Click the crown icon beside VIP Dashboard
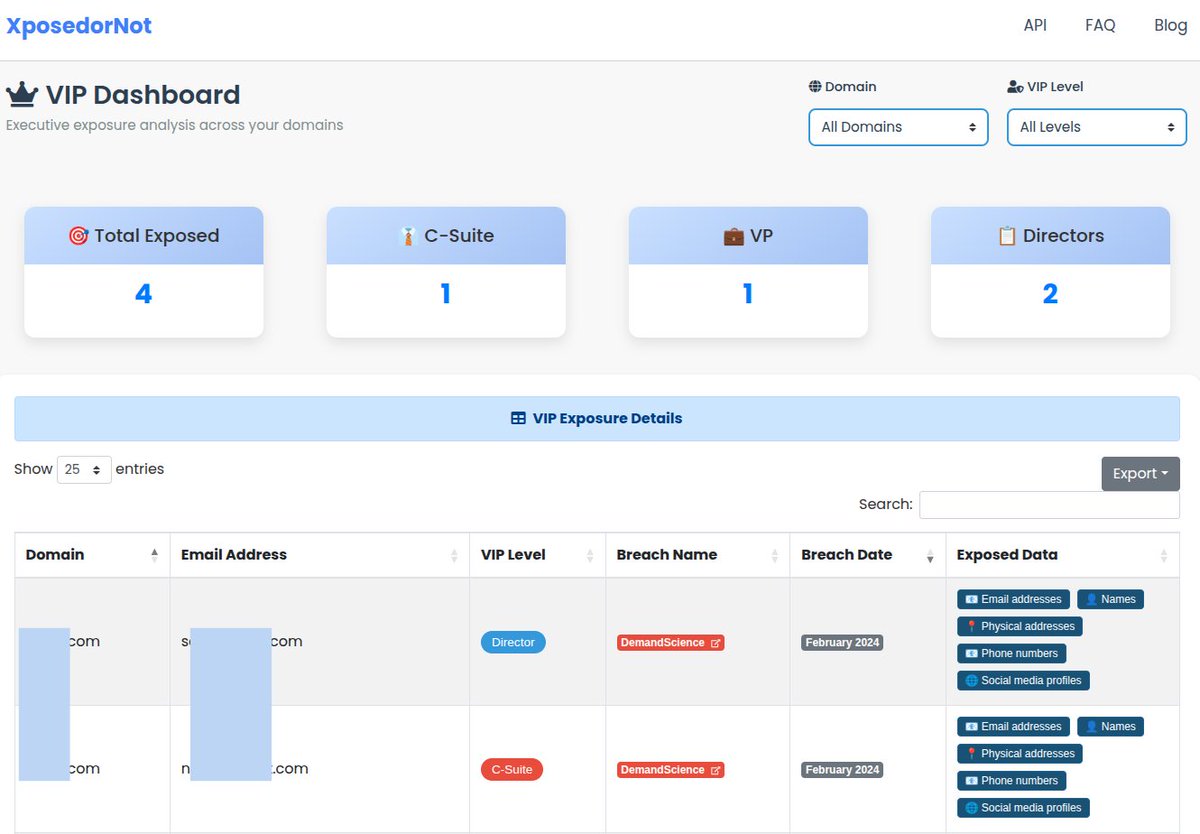Screen dimensions: 1200x834 [x=22, y=95]
